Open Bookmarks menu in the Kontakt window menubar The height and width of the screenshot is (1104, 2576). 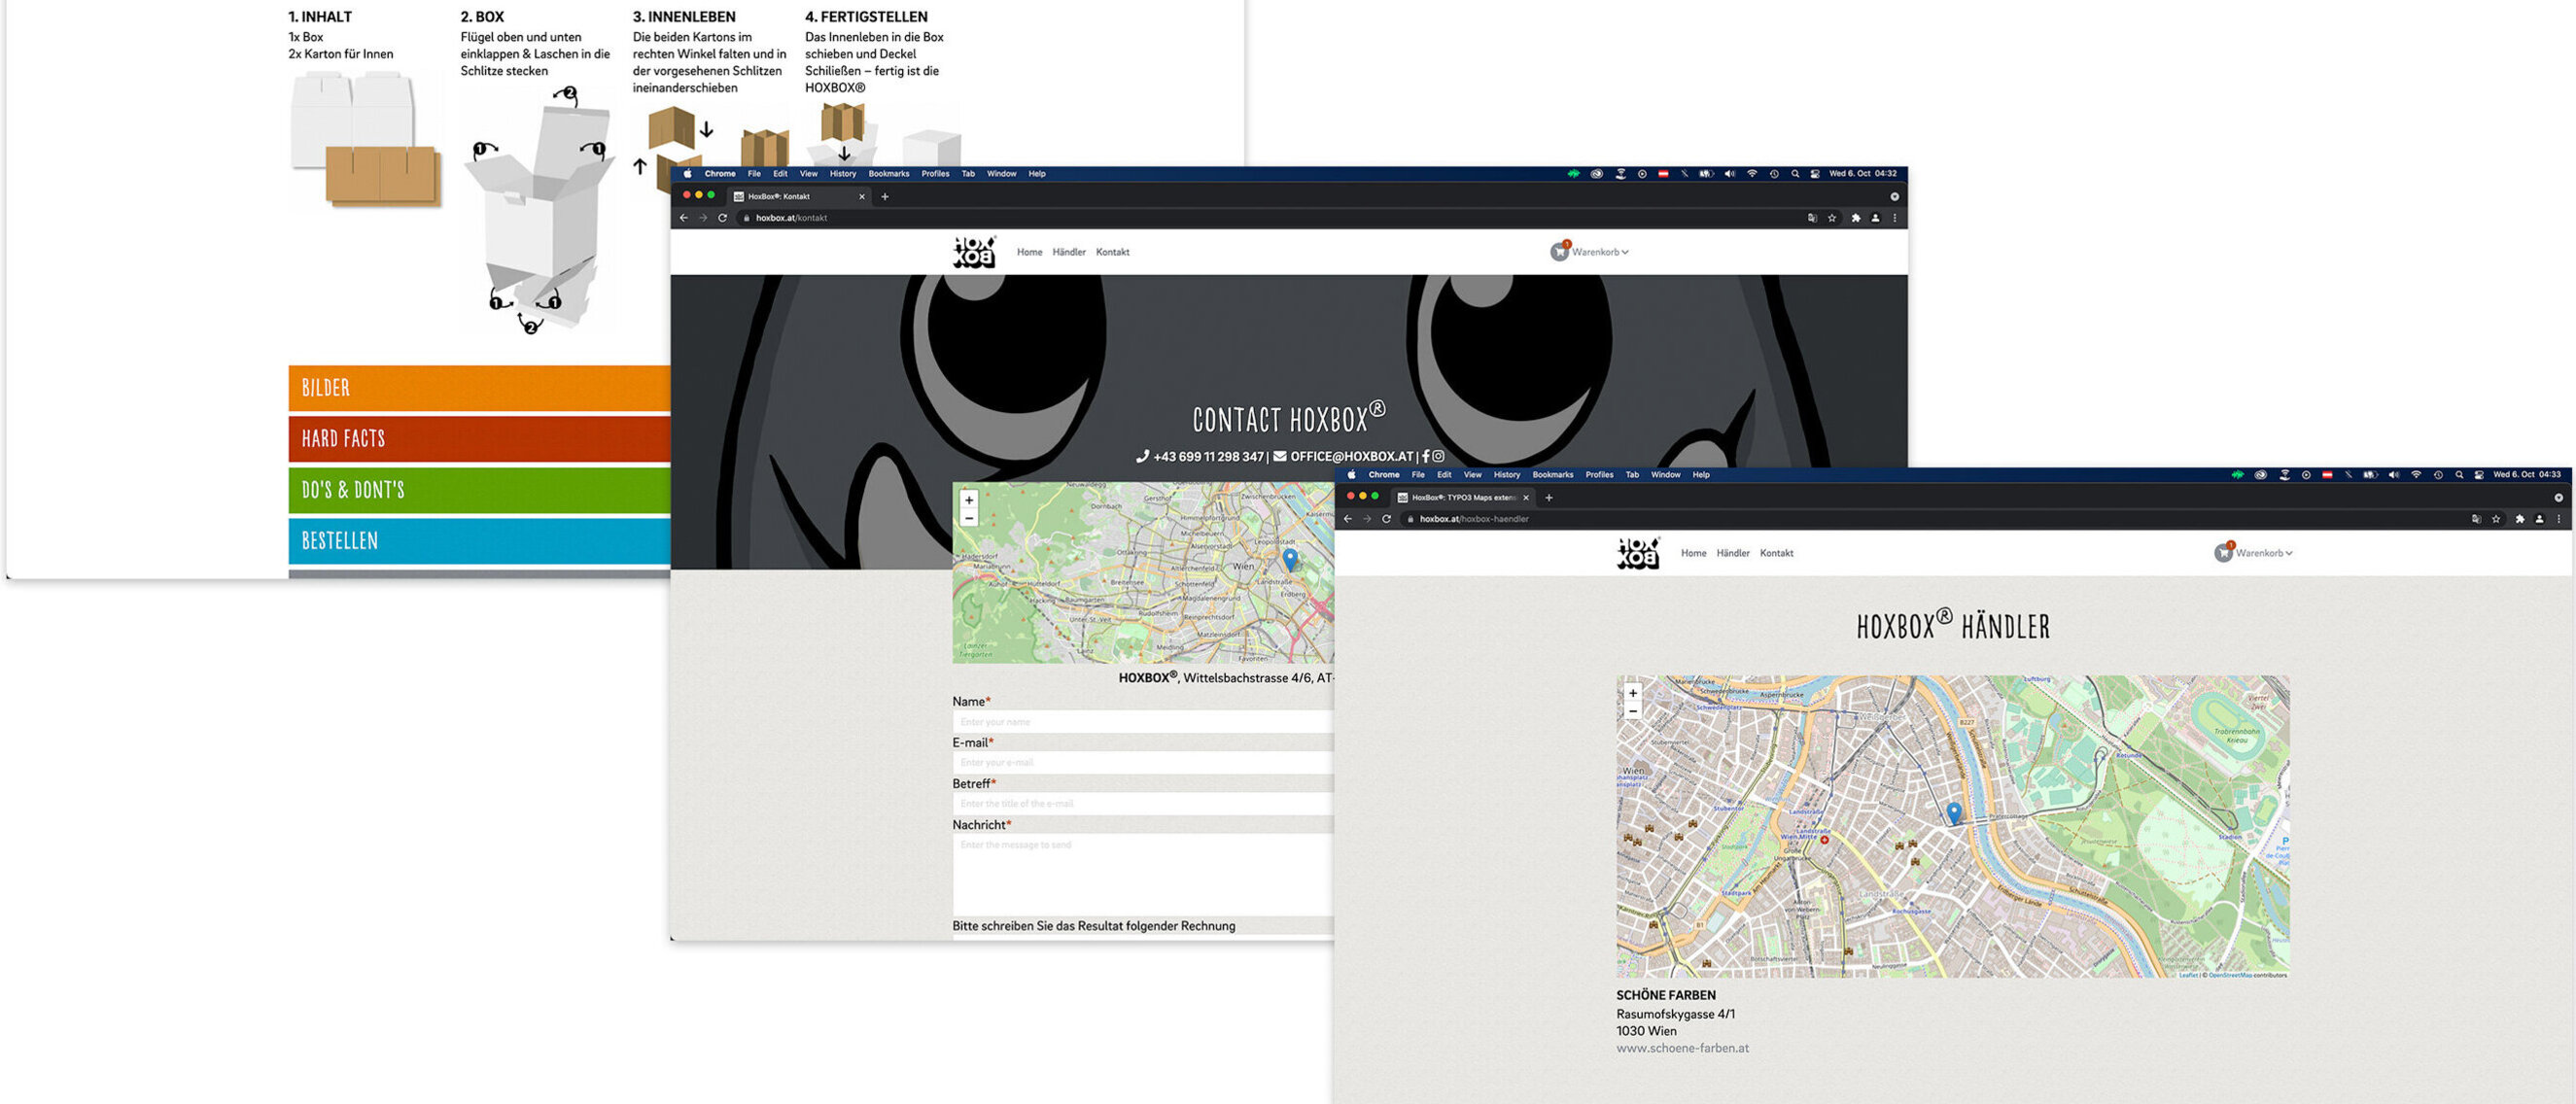tap(888, 174)
